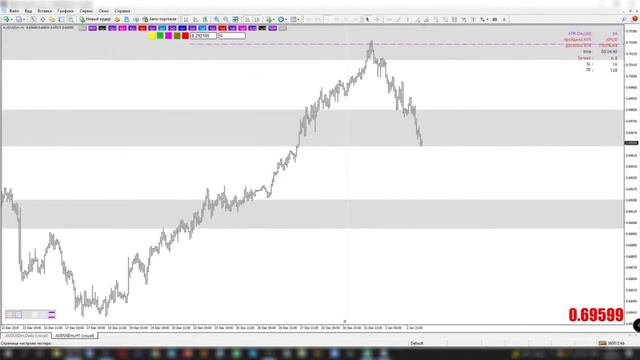Viewport: 640px width, 360px height.
Task: Toggle the Navigator panel
Action: [x=52, y=19]
